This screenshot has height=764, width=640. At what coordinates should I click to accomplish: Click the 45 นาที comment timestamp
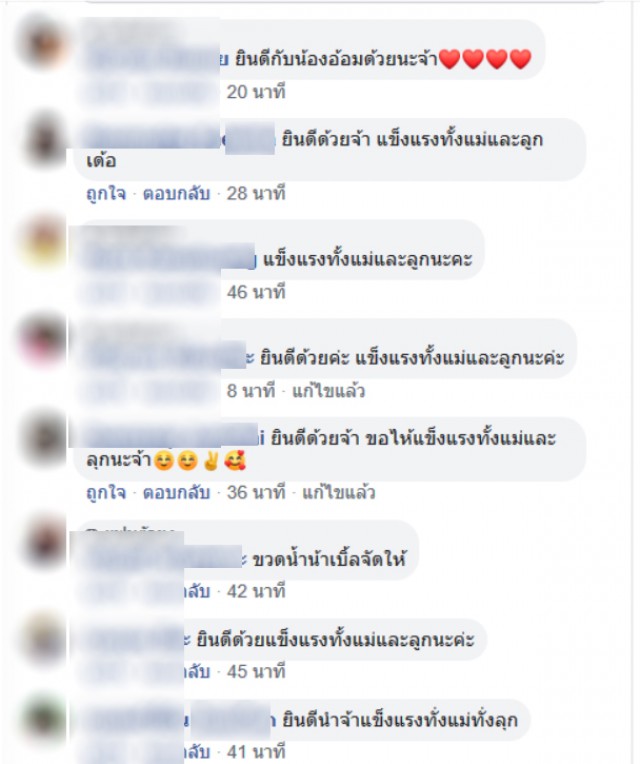pyautogui.click(x=256, y=672)
